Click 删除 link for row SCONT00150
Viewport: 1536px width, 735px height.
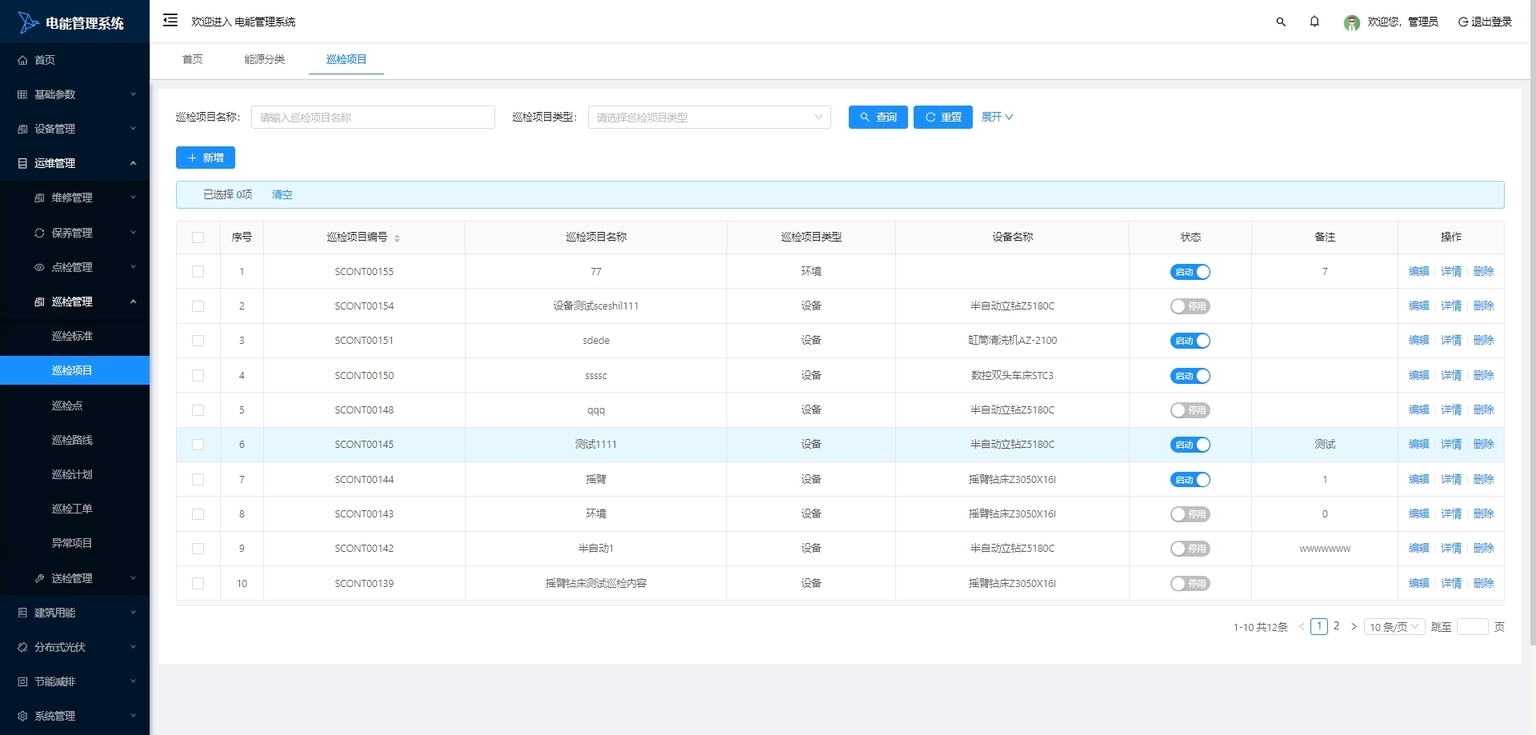tap(1483, 376)
